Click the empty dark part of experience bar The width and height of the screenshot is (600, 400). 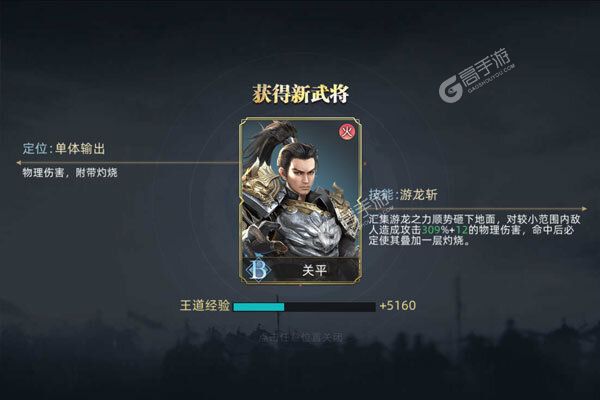pos(330,307)
